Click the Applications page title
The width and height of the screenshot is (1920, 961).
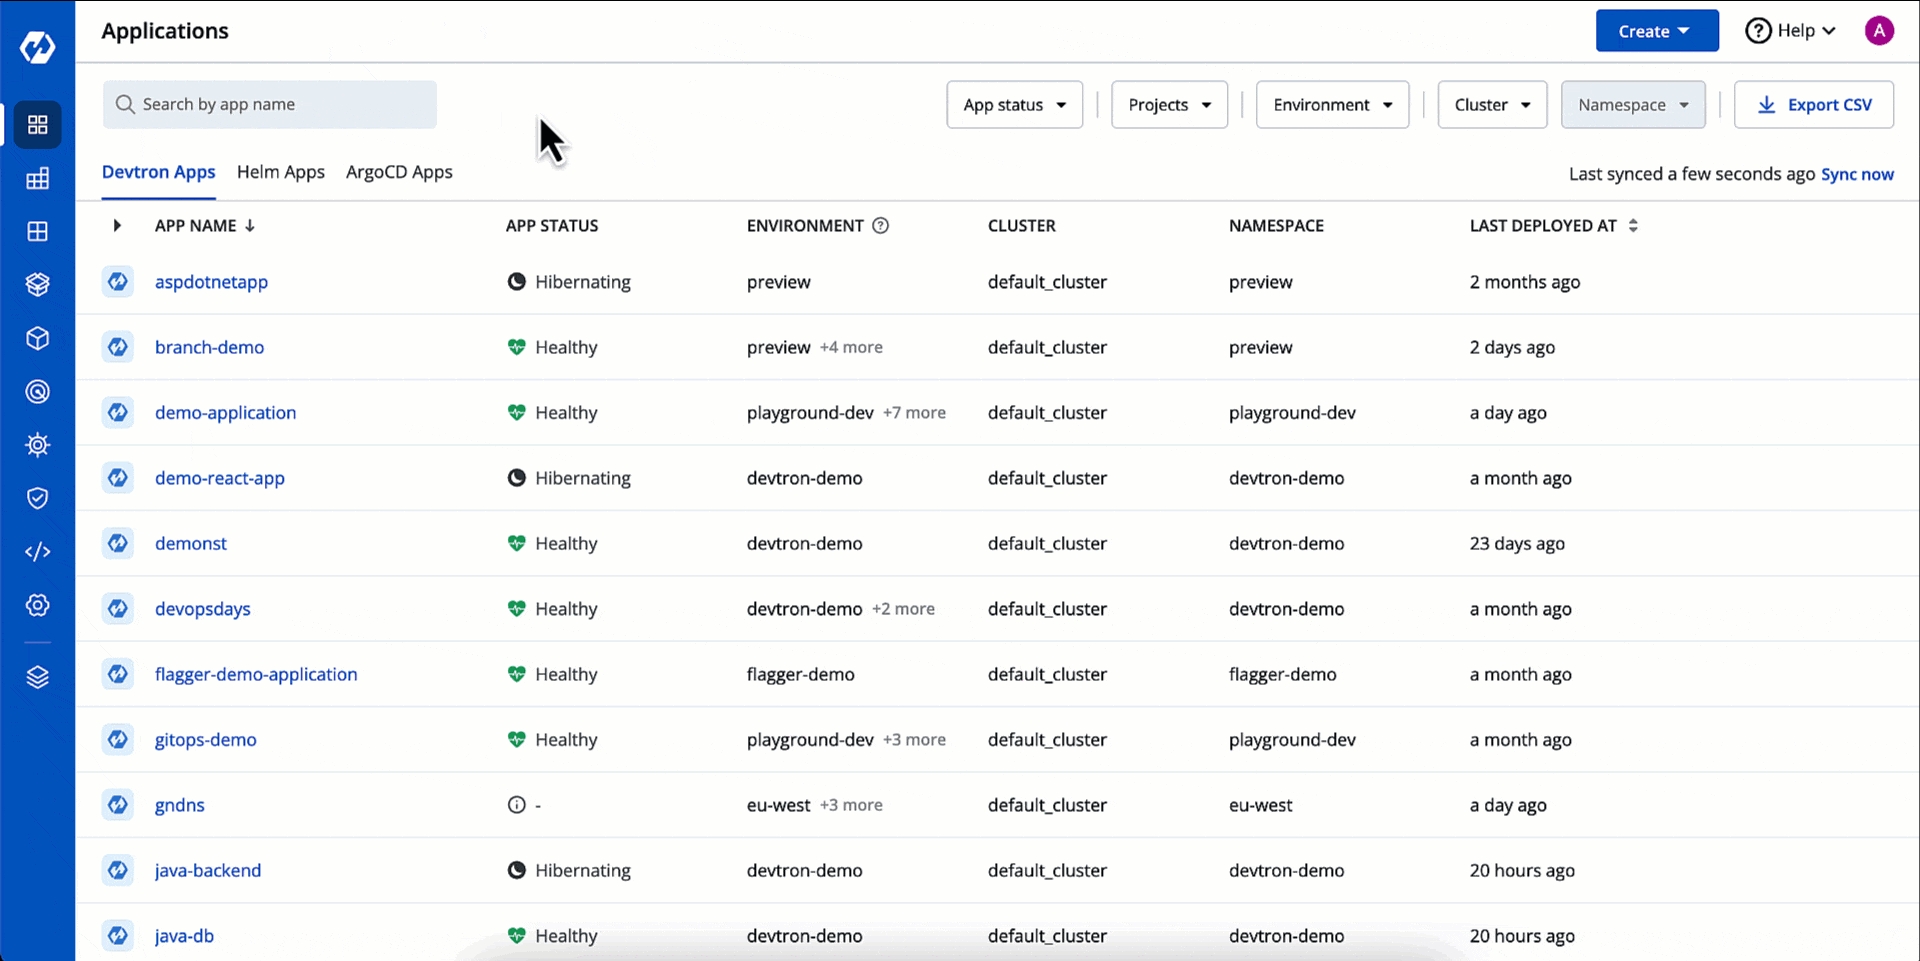click(165, 31)
